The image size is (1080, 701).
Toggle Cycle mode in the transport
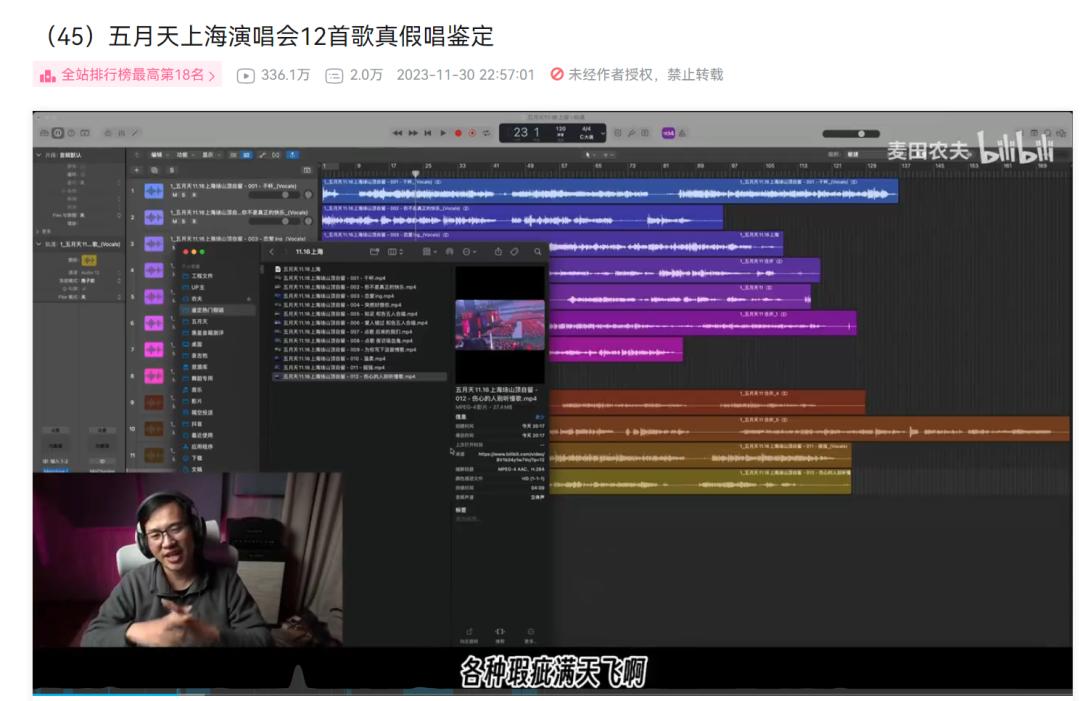coord(486,133)
